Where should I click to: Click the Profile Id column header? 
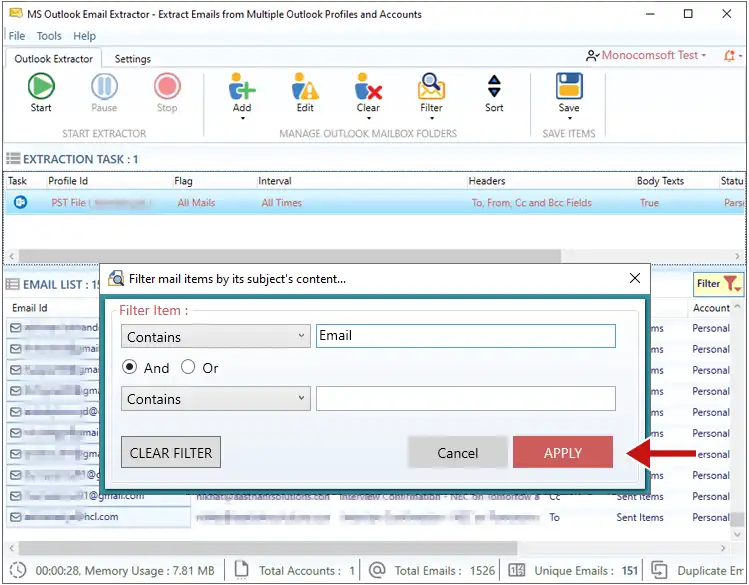(68, 181)
